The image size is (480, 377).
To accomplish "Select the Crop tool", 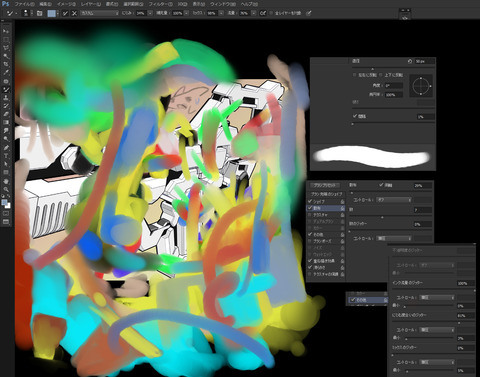I will [6, 64].
